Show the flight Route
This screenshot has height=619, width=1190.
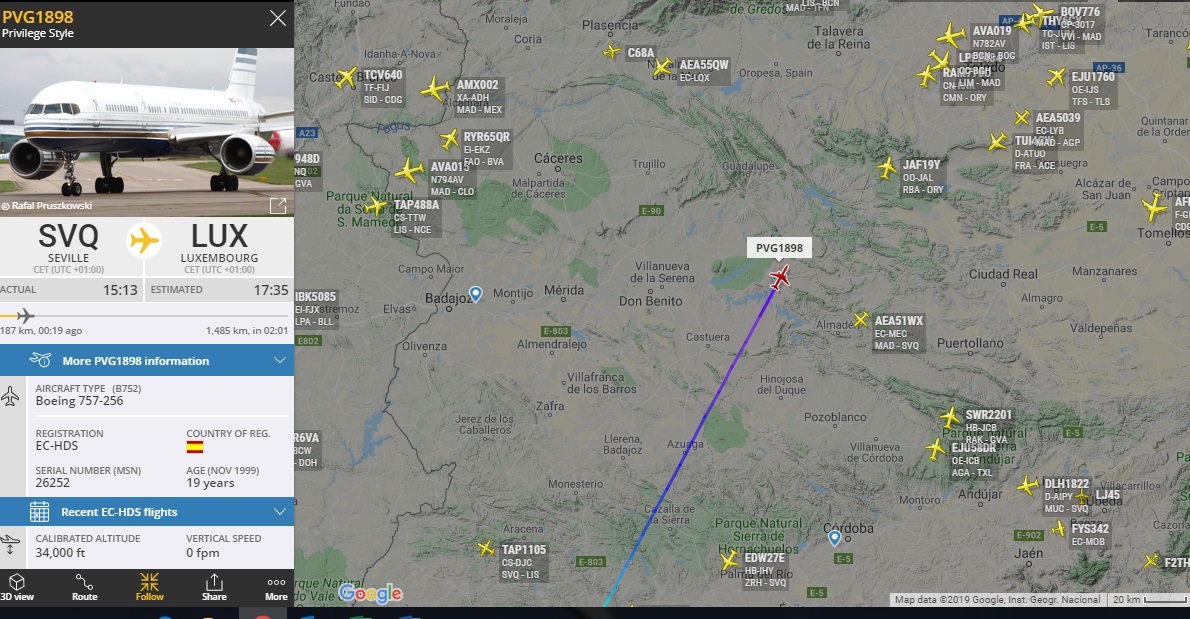[84, 587]
